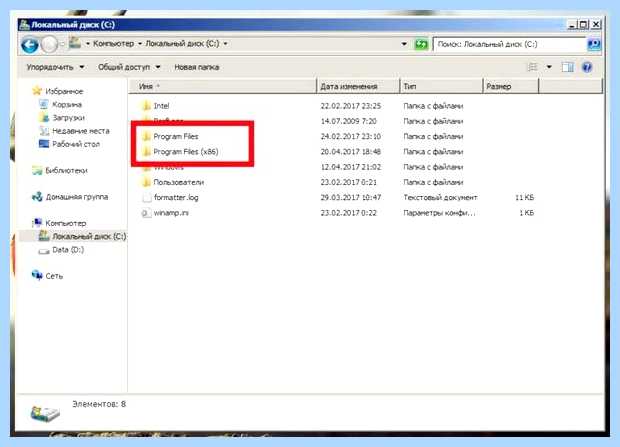Open Help with the question mark icon
Screen dimensions: 620x447
point(587,67)
